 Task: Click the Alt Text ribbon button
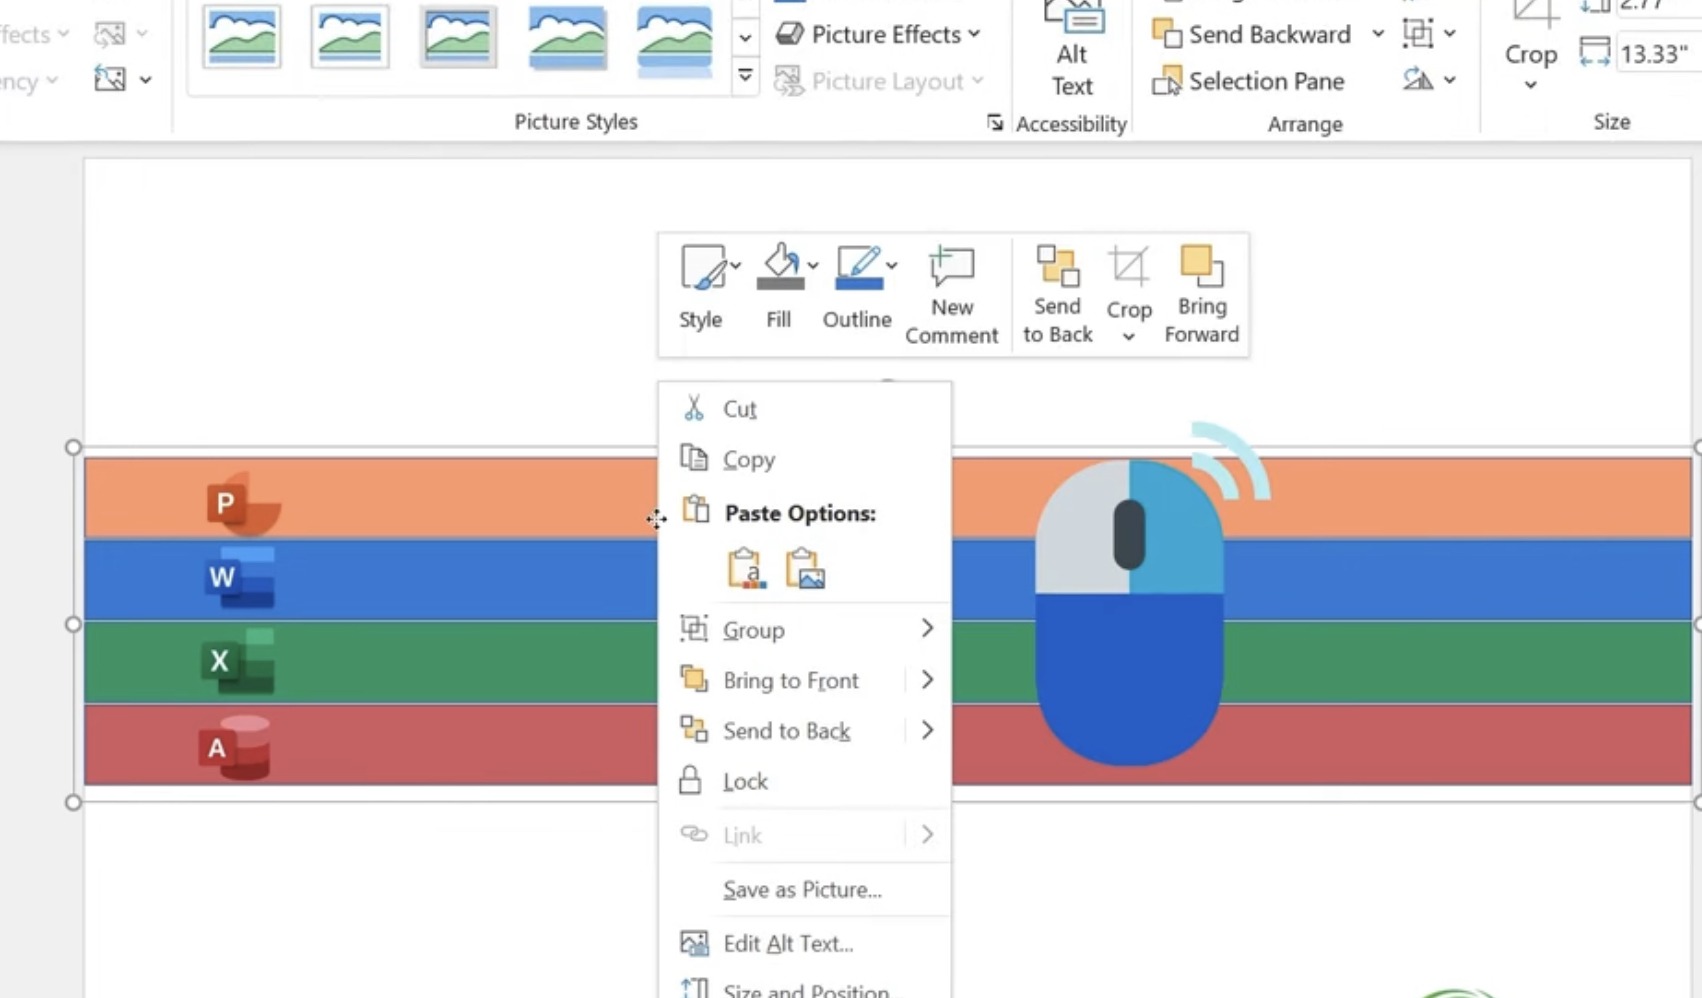click(x=1072, y=52)
